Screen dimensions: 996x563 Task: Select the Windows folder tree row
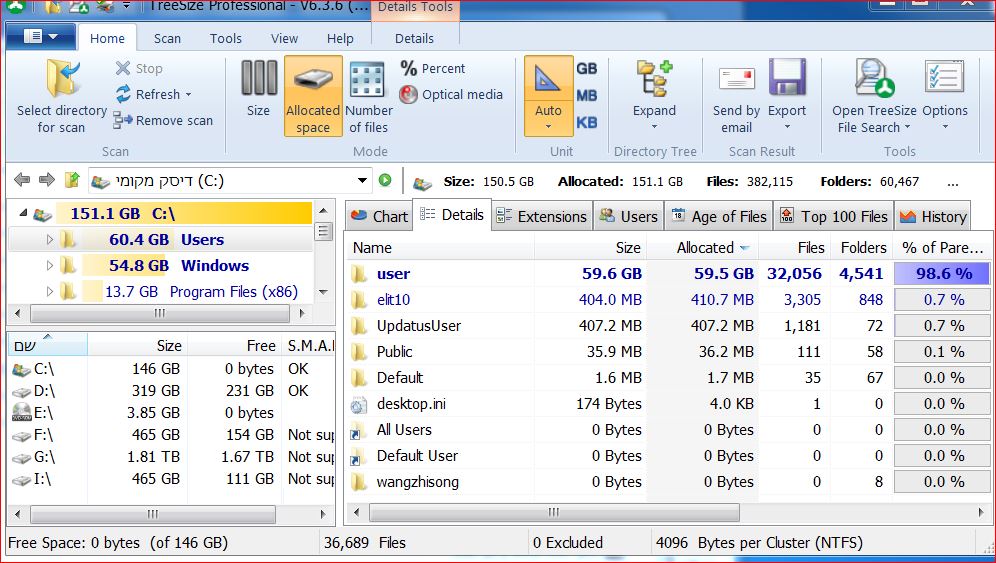(x=160, y=266)
